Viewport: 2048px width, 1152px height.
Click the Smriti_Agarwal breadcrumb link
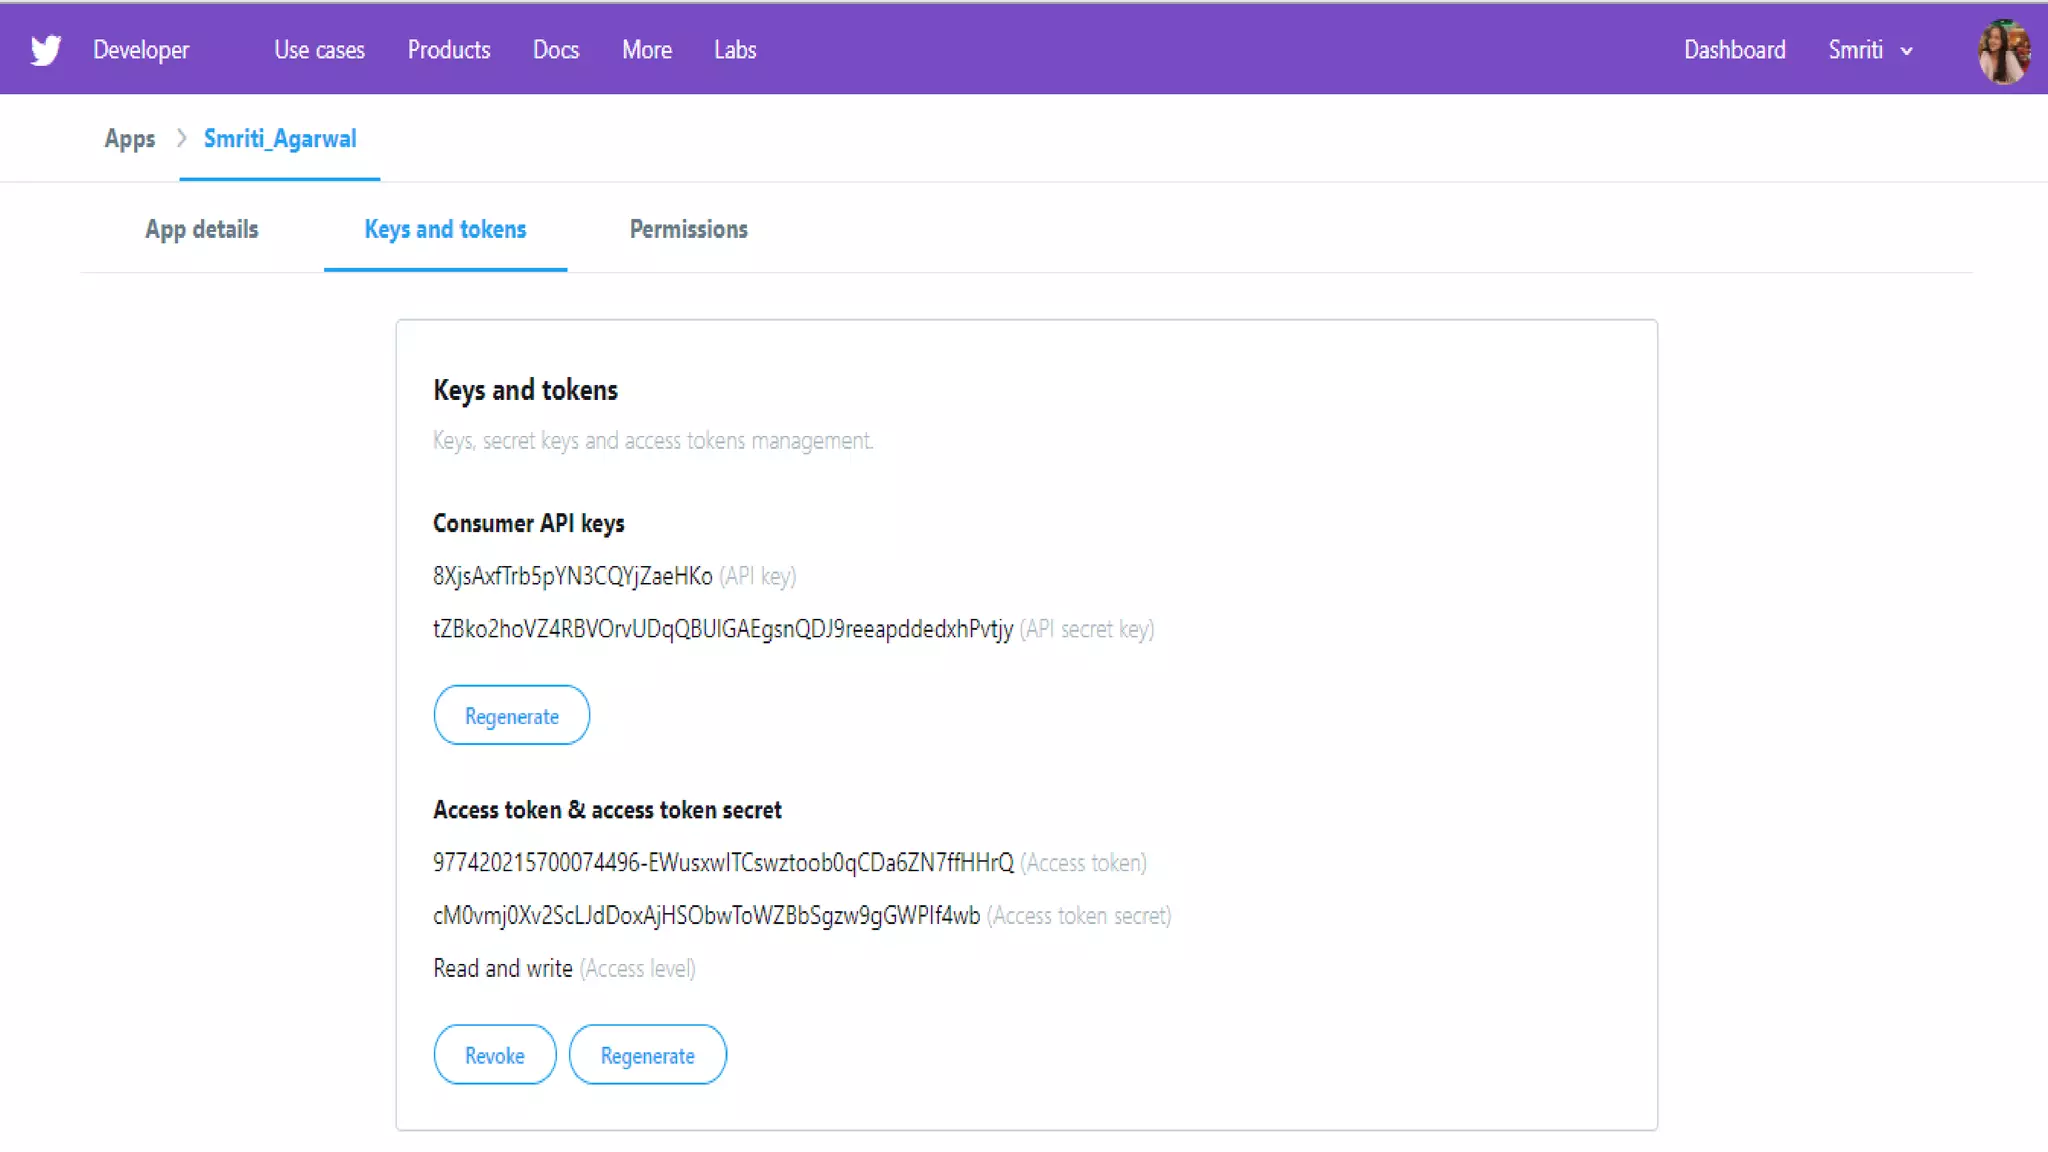click(x=280, y=139)
